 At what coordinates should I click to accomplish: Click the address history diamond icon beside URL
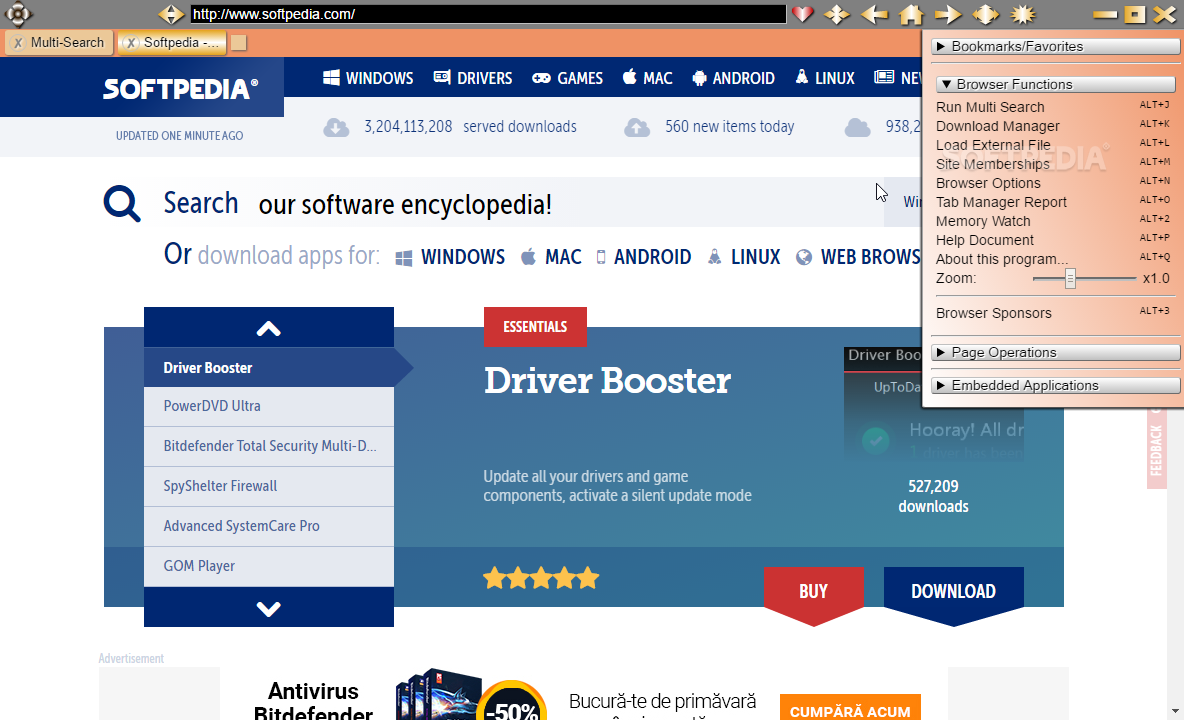click(171, 14)
